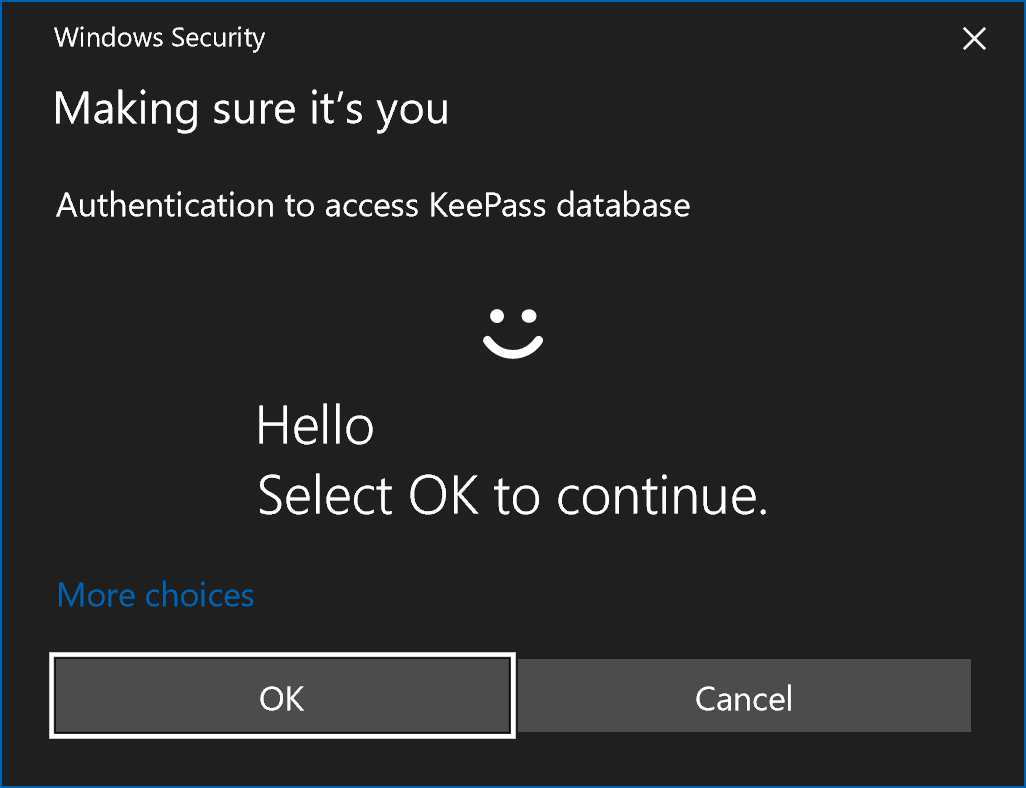1026x788 pixels.
Task: Click the Hello greeting text
Action: tap(315, 427)
